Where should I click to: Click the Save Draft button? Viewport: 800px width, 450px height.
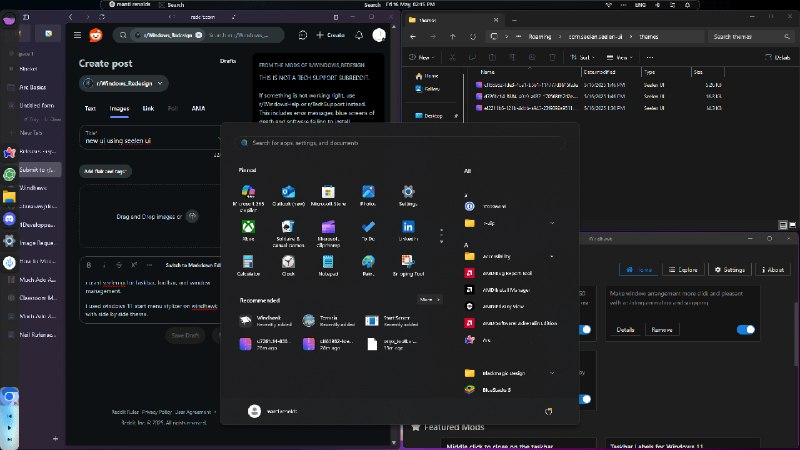[x=185, y=335]
